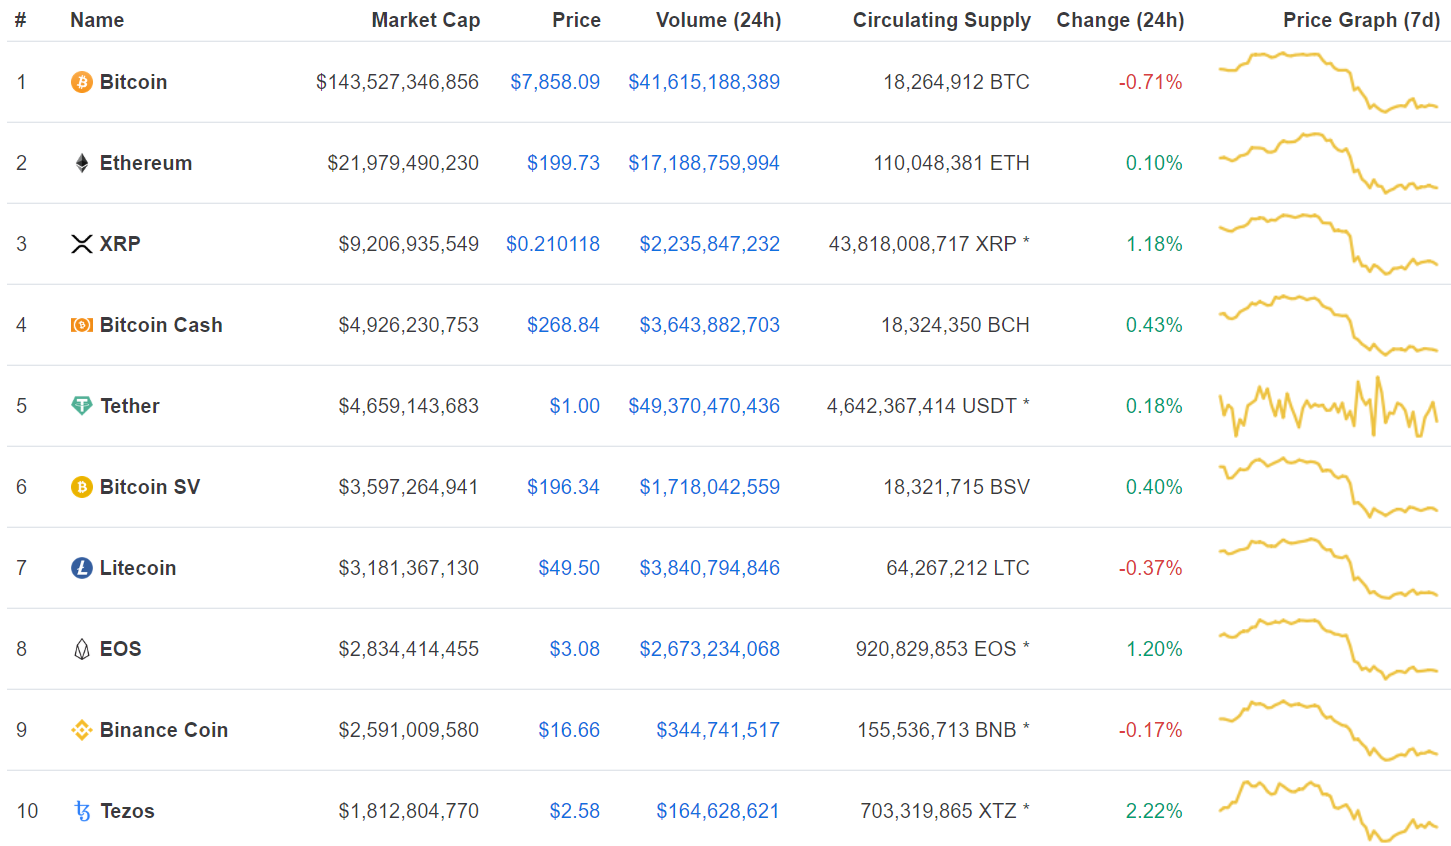Click Binance Coin volume $344,741,517

718,730
